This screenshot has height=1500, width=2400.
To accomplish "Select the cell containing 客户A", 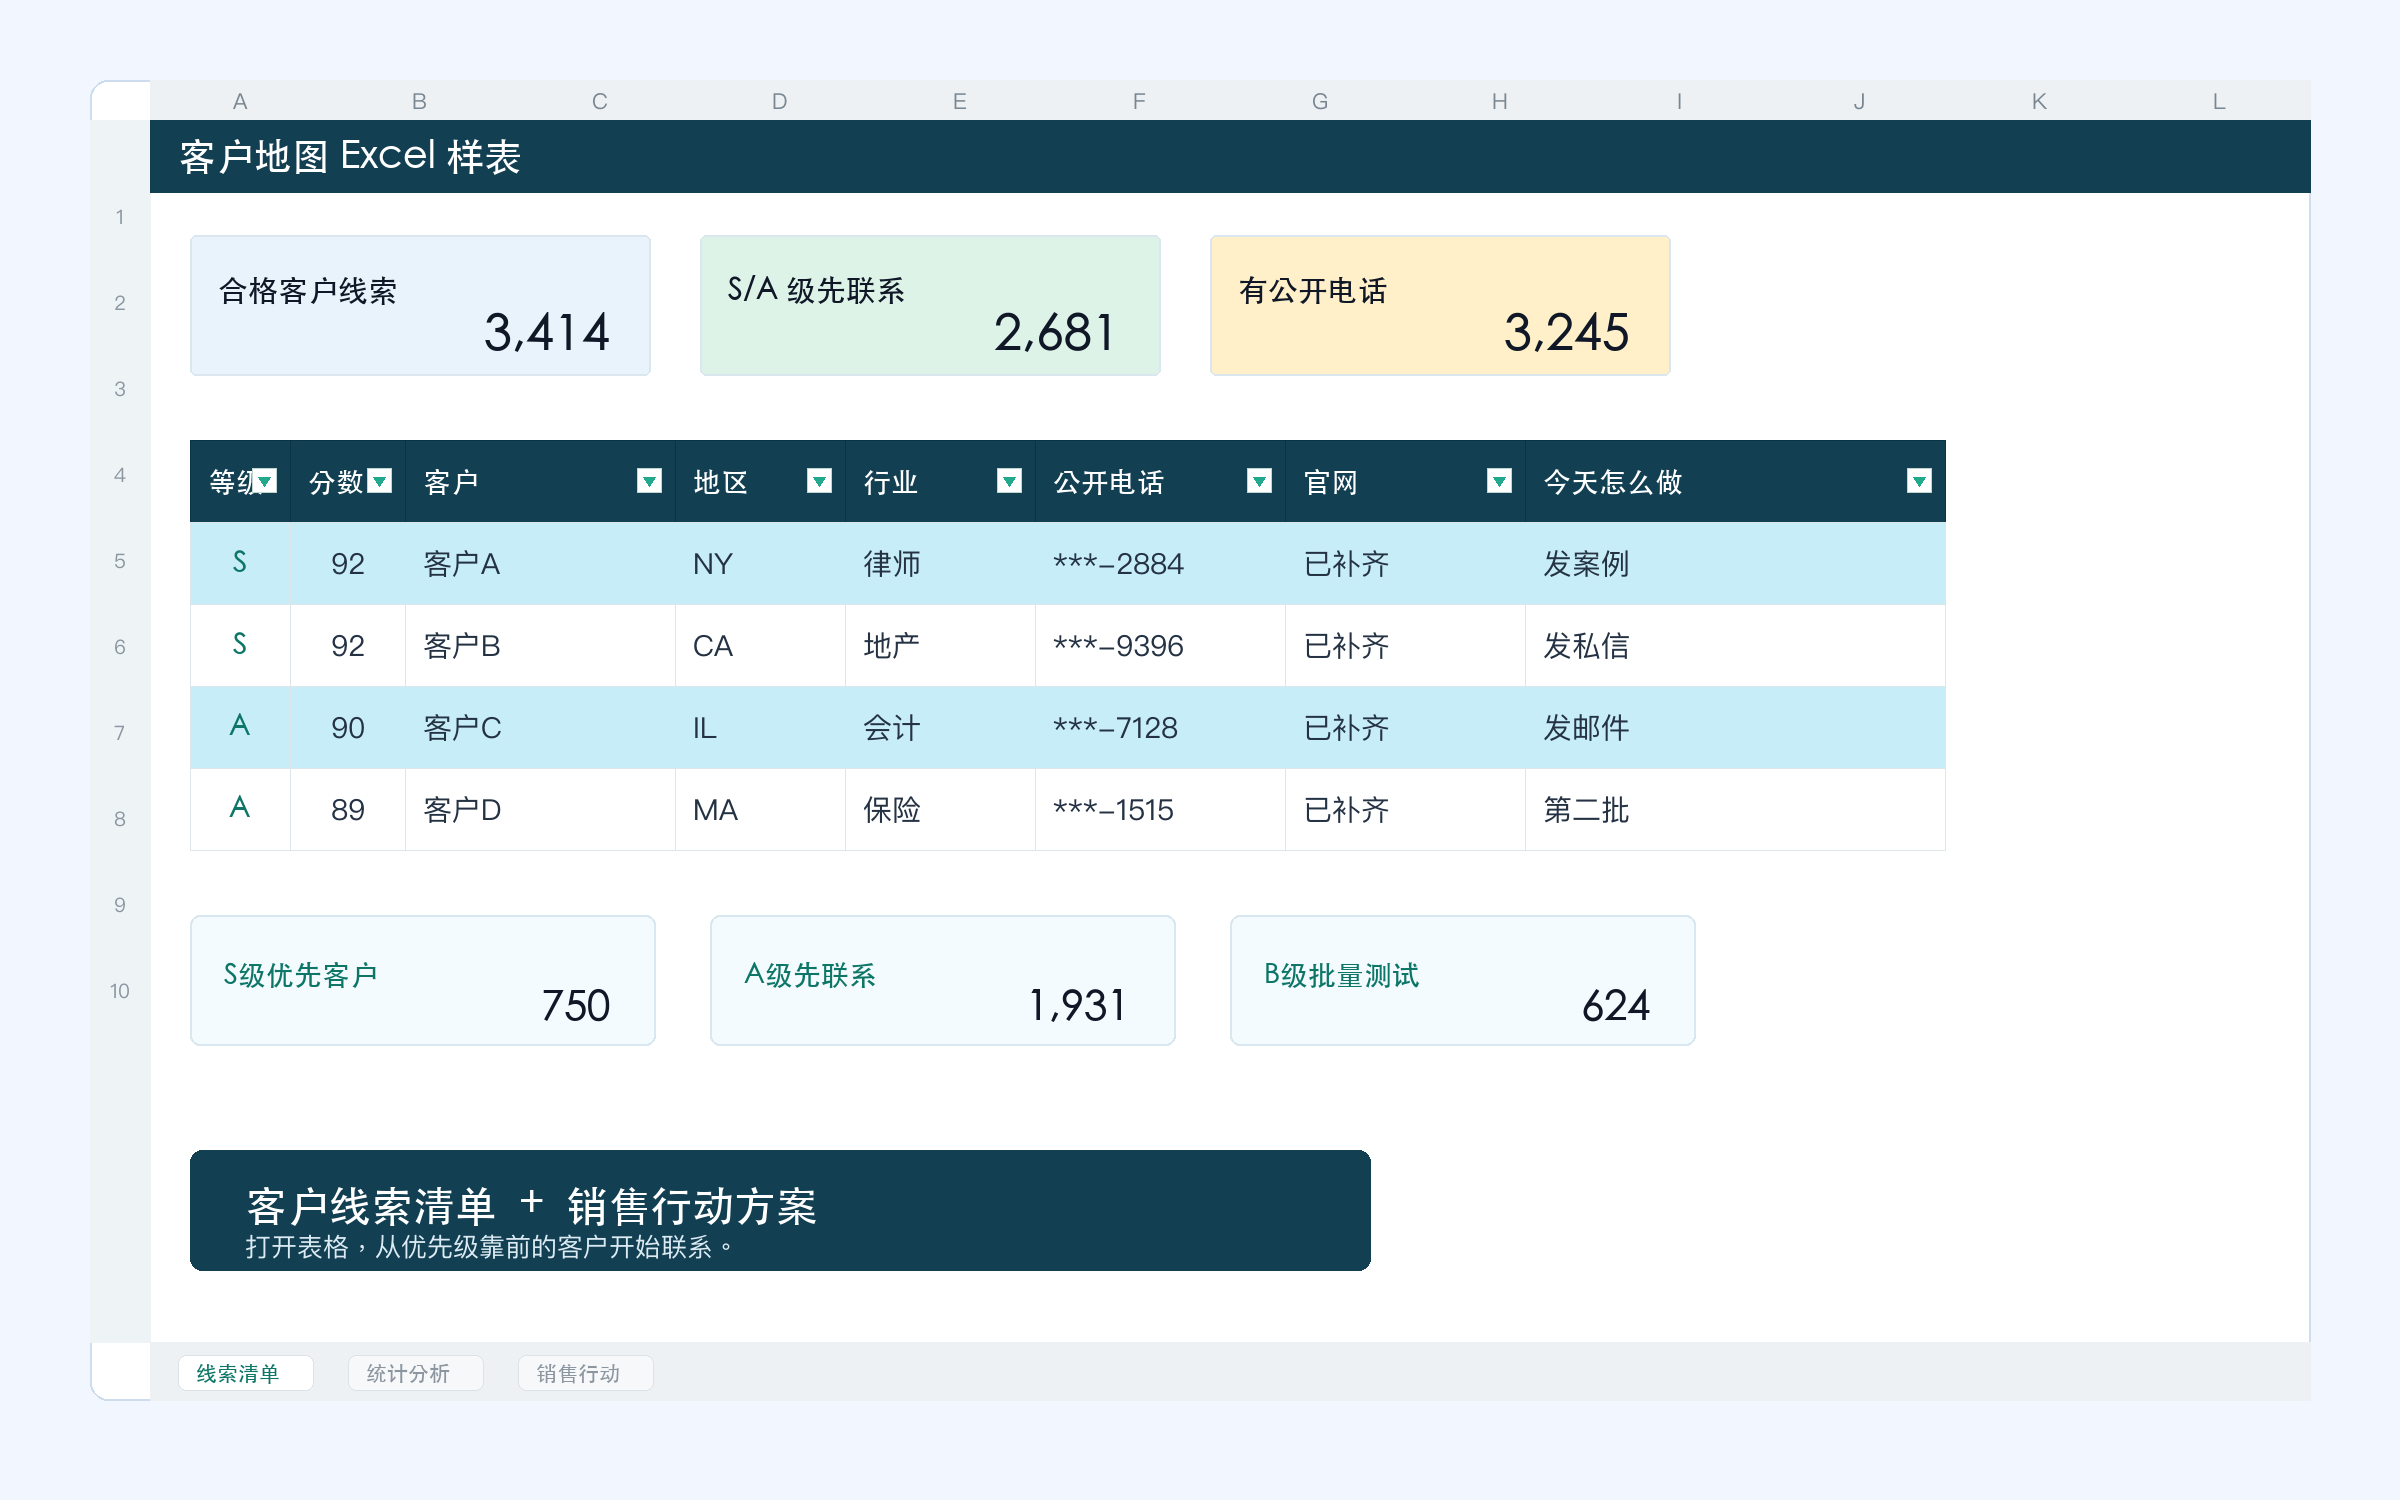I will [540, 564].
